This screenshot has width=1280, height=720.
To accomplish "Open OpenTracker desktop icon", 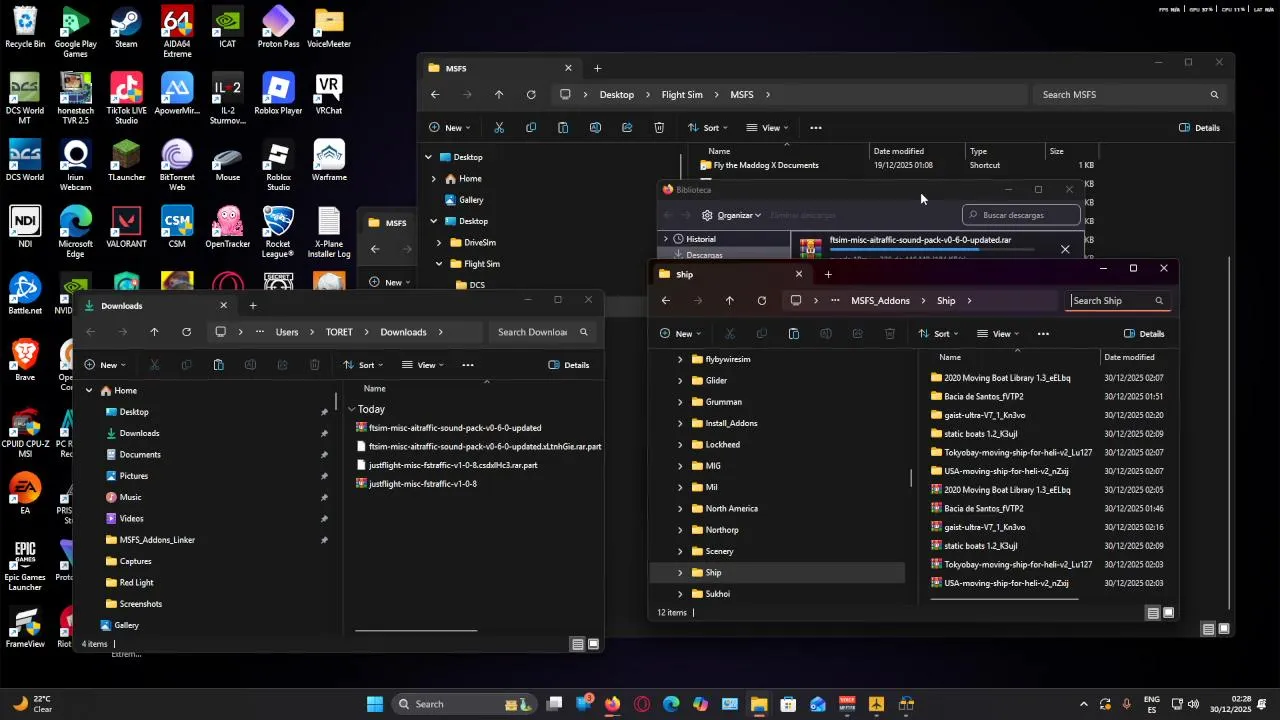I will 228,228.
